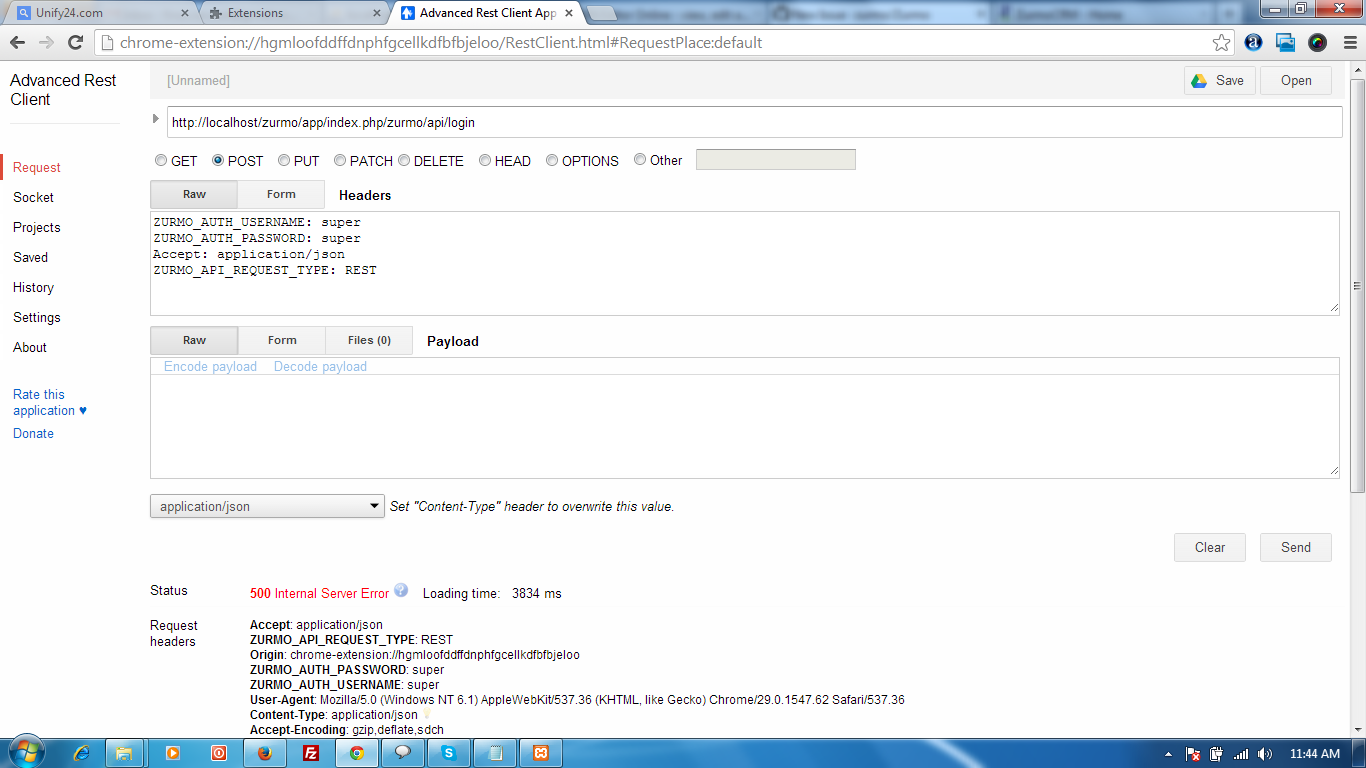Expand URL details triangle beside URL field
The width and height of the screenshot is (1366, 768).
coord(155,119)
